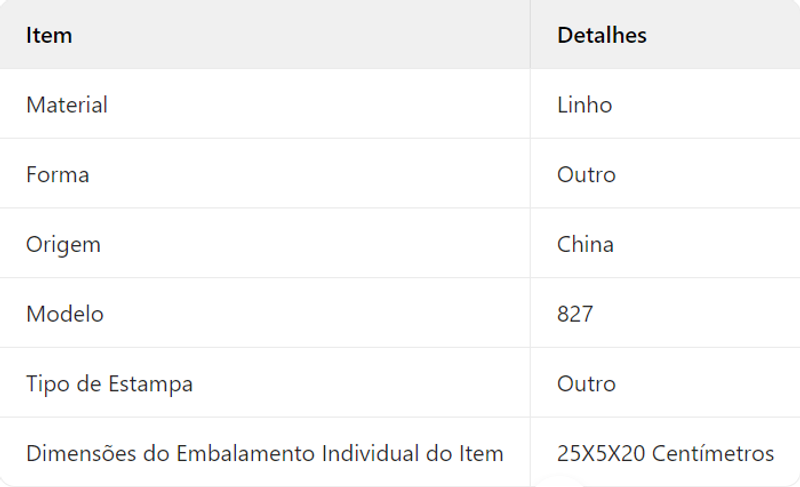Click the Forma row label

pyautogui.click(x=58, y=174)
